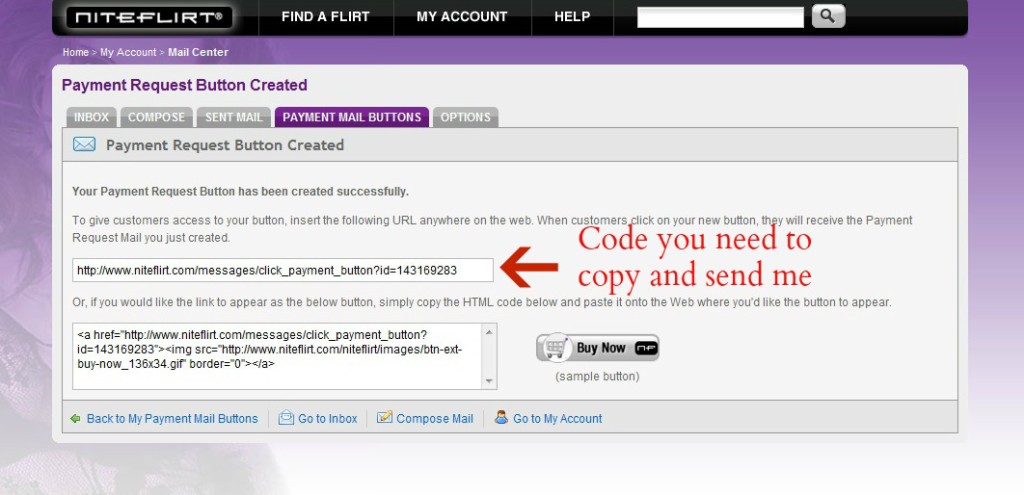Image resolution: width=1024 pixels, height=495 pixels.
Task: Open the Help menu
Action: coord(572,17)
